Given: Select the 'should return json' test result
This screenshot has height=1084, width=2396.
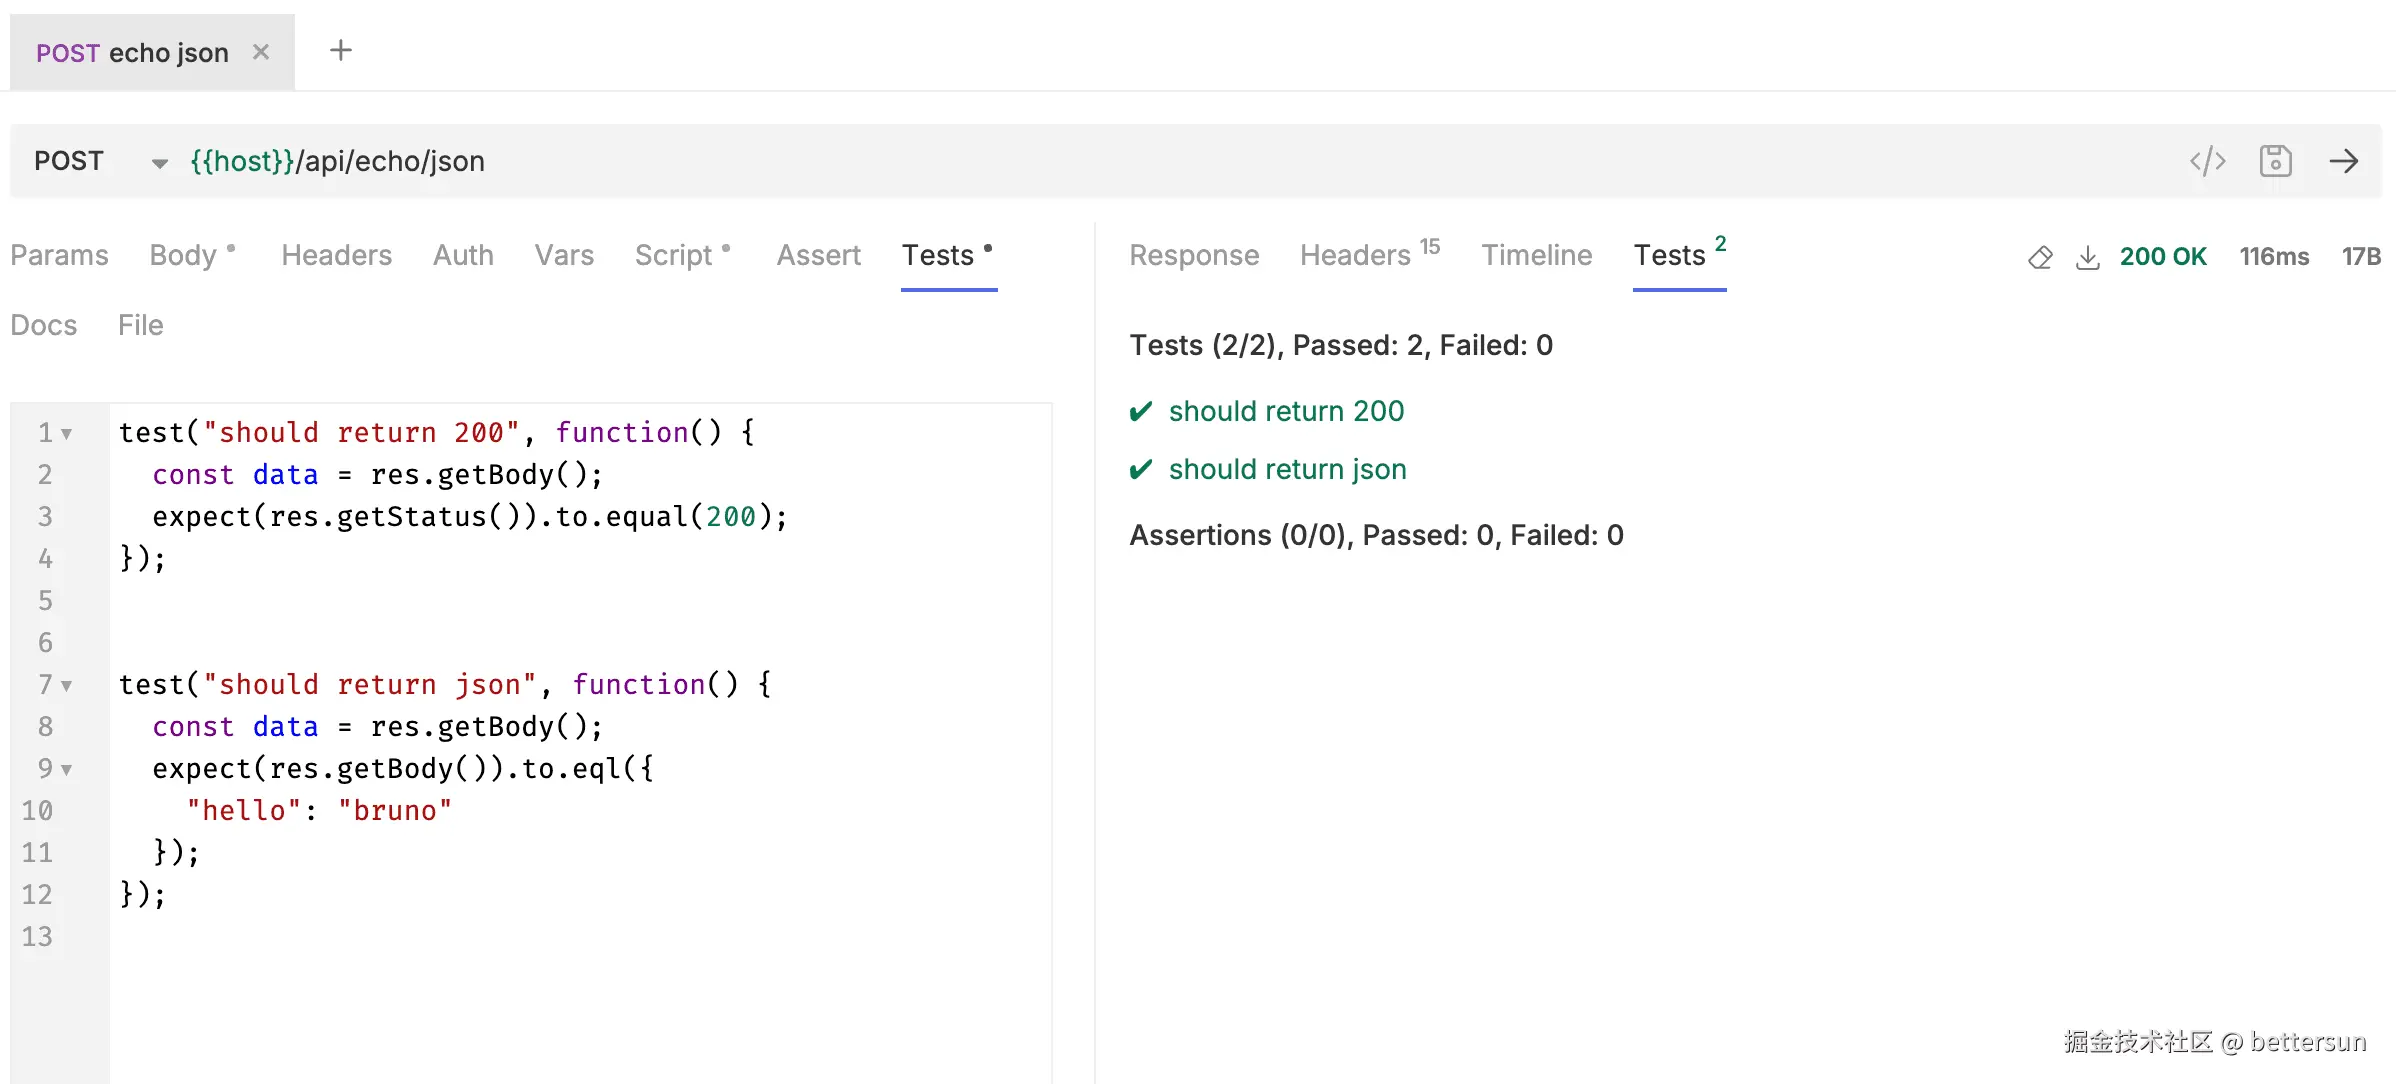Looking at the screenshot, I should point(1287,469).
